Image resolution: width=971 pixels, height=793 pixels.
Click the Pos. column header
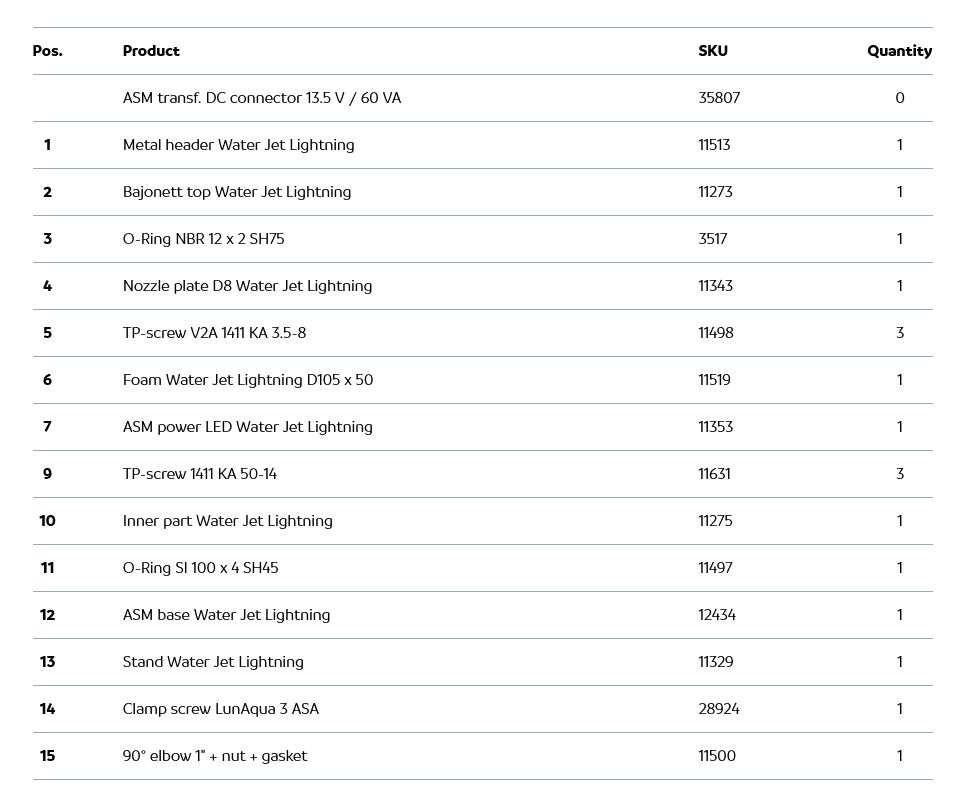pyautogui.click(x=47, y=51)
